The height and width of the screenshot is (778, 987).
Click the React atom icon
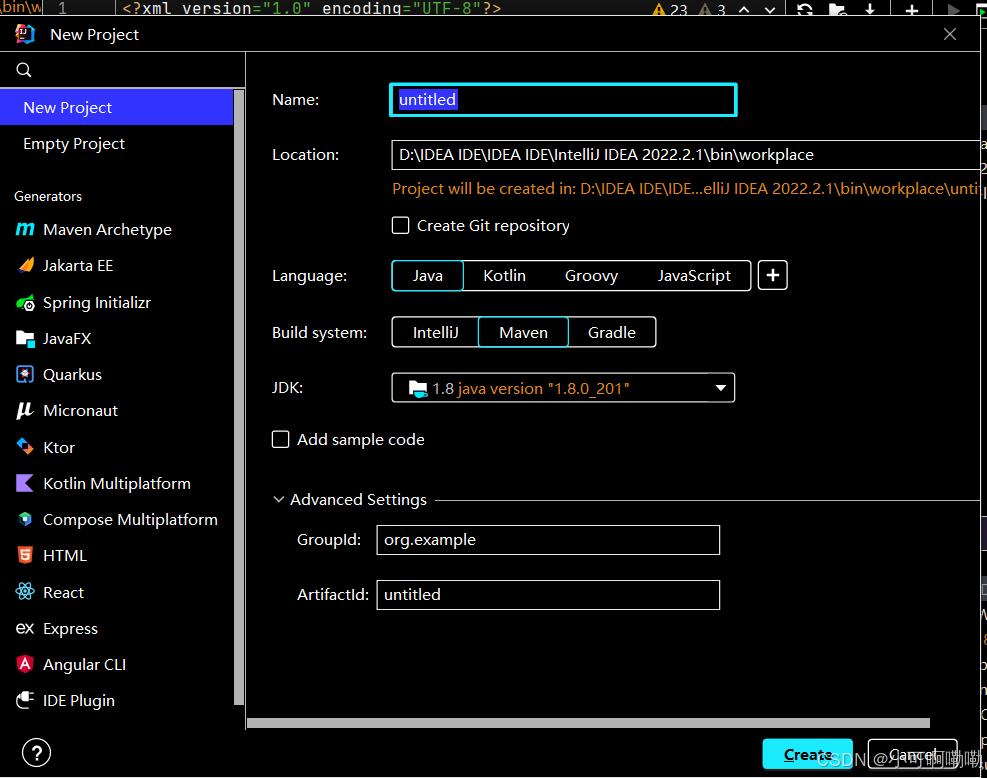pos(25,592)
